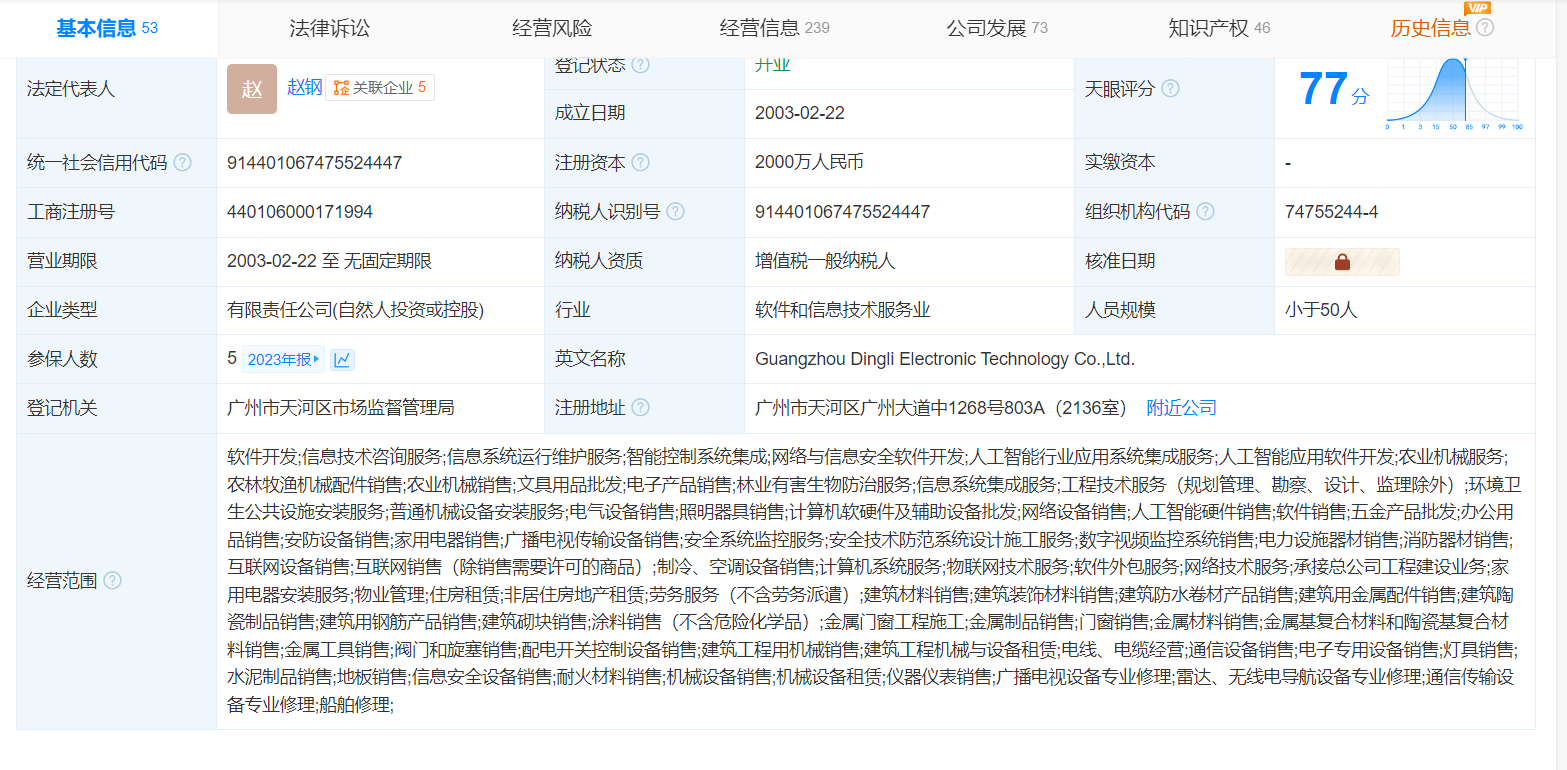Screen dimensions: 1567x770
Task: Click the help icon beside 登记状态
Action: pos(640,65)
